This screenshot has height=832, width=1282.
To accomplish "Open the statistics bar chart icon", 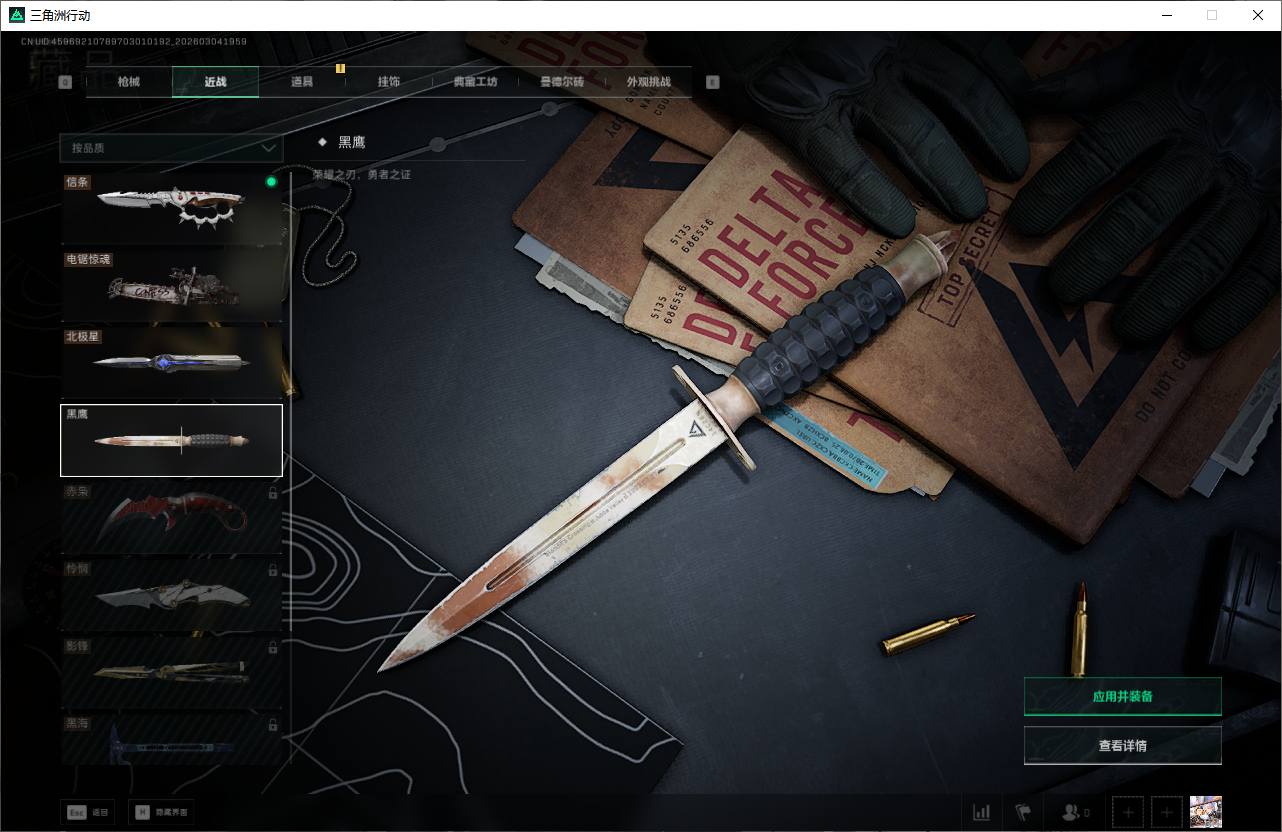I will [982, 812].
